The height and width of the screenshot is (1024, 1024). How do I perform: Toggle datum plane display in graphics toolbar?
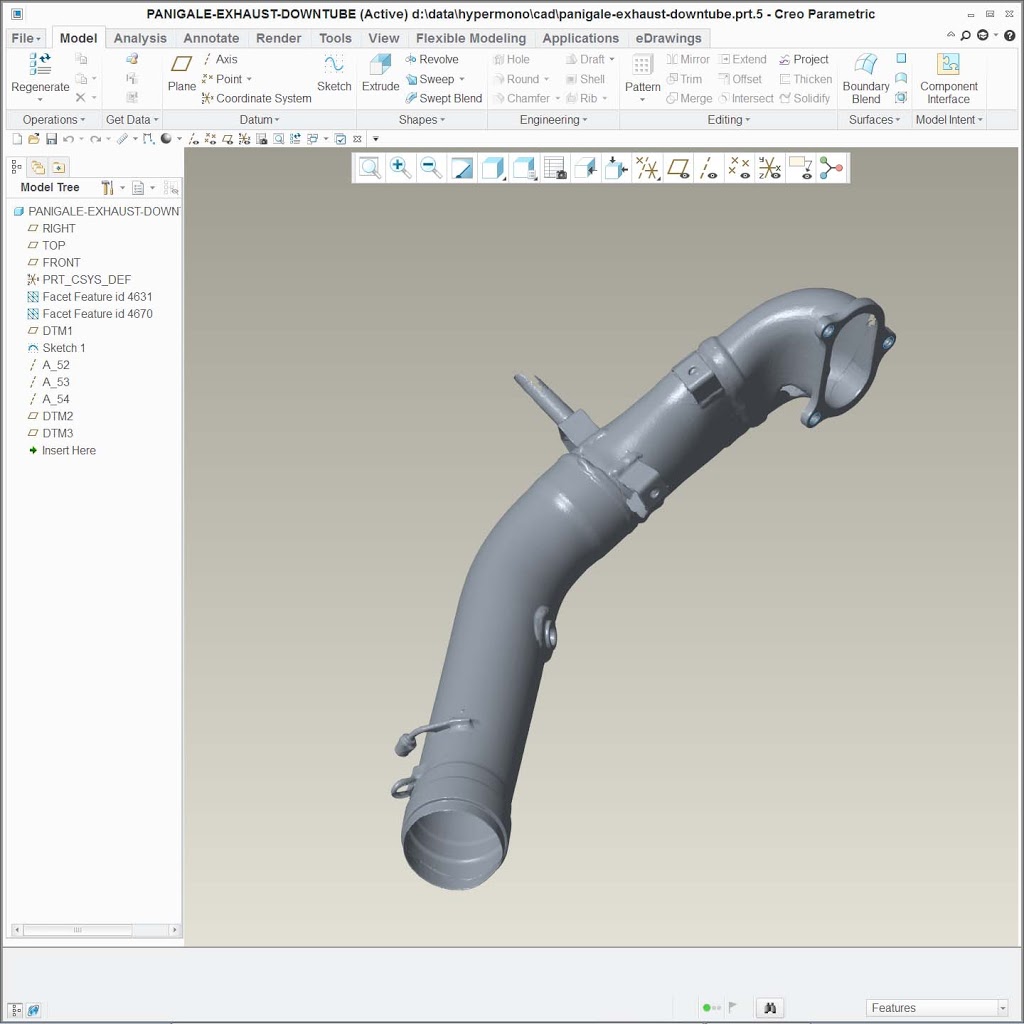(x=679, y=168)
